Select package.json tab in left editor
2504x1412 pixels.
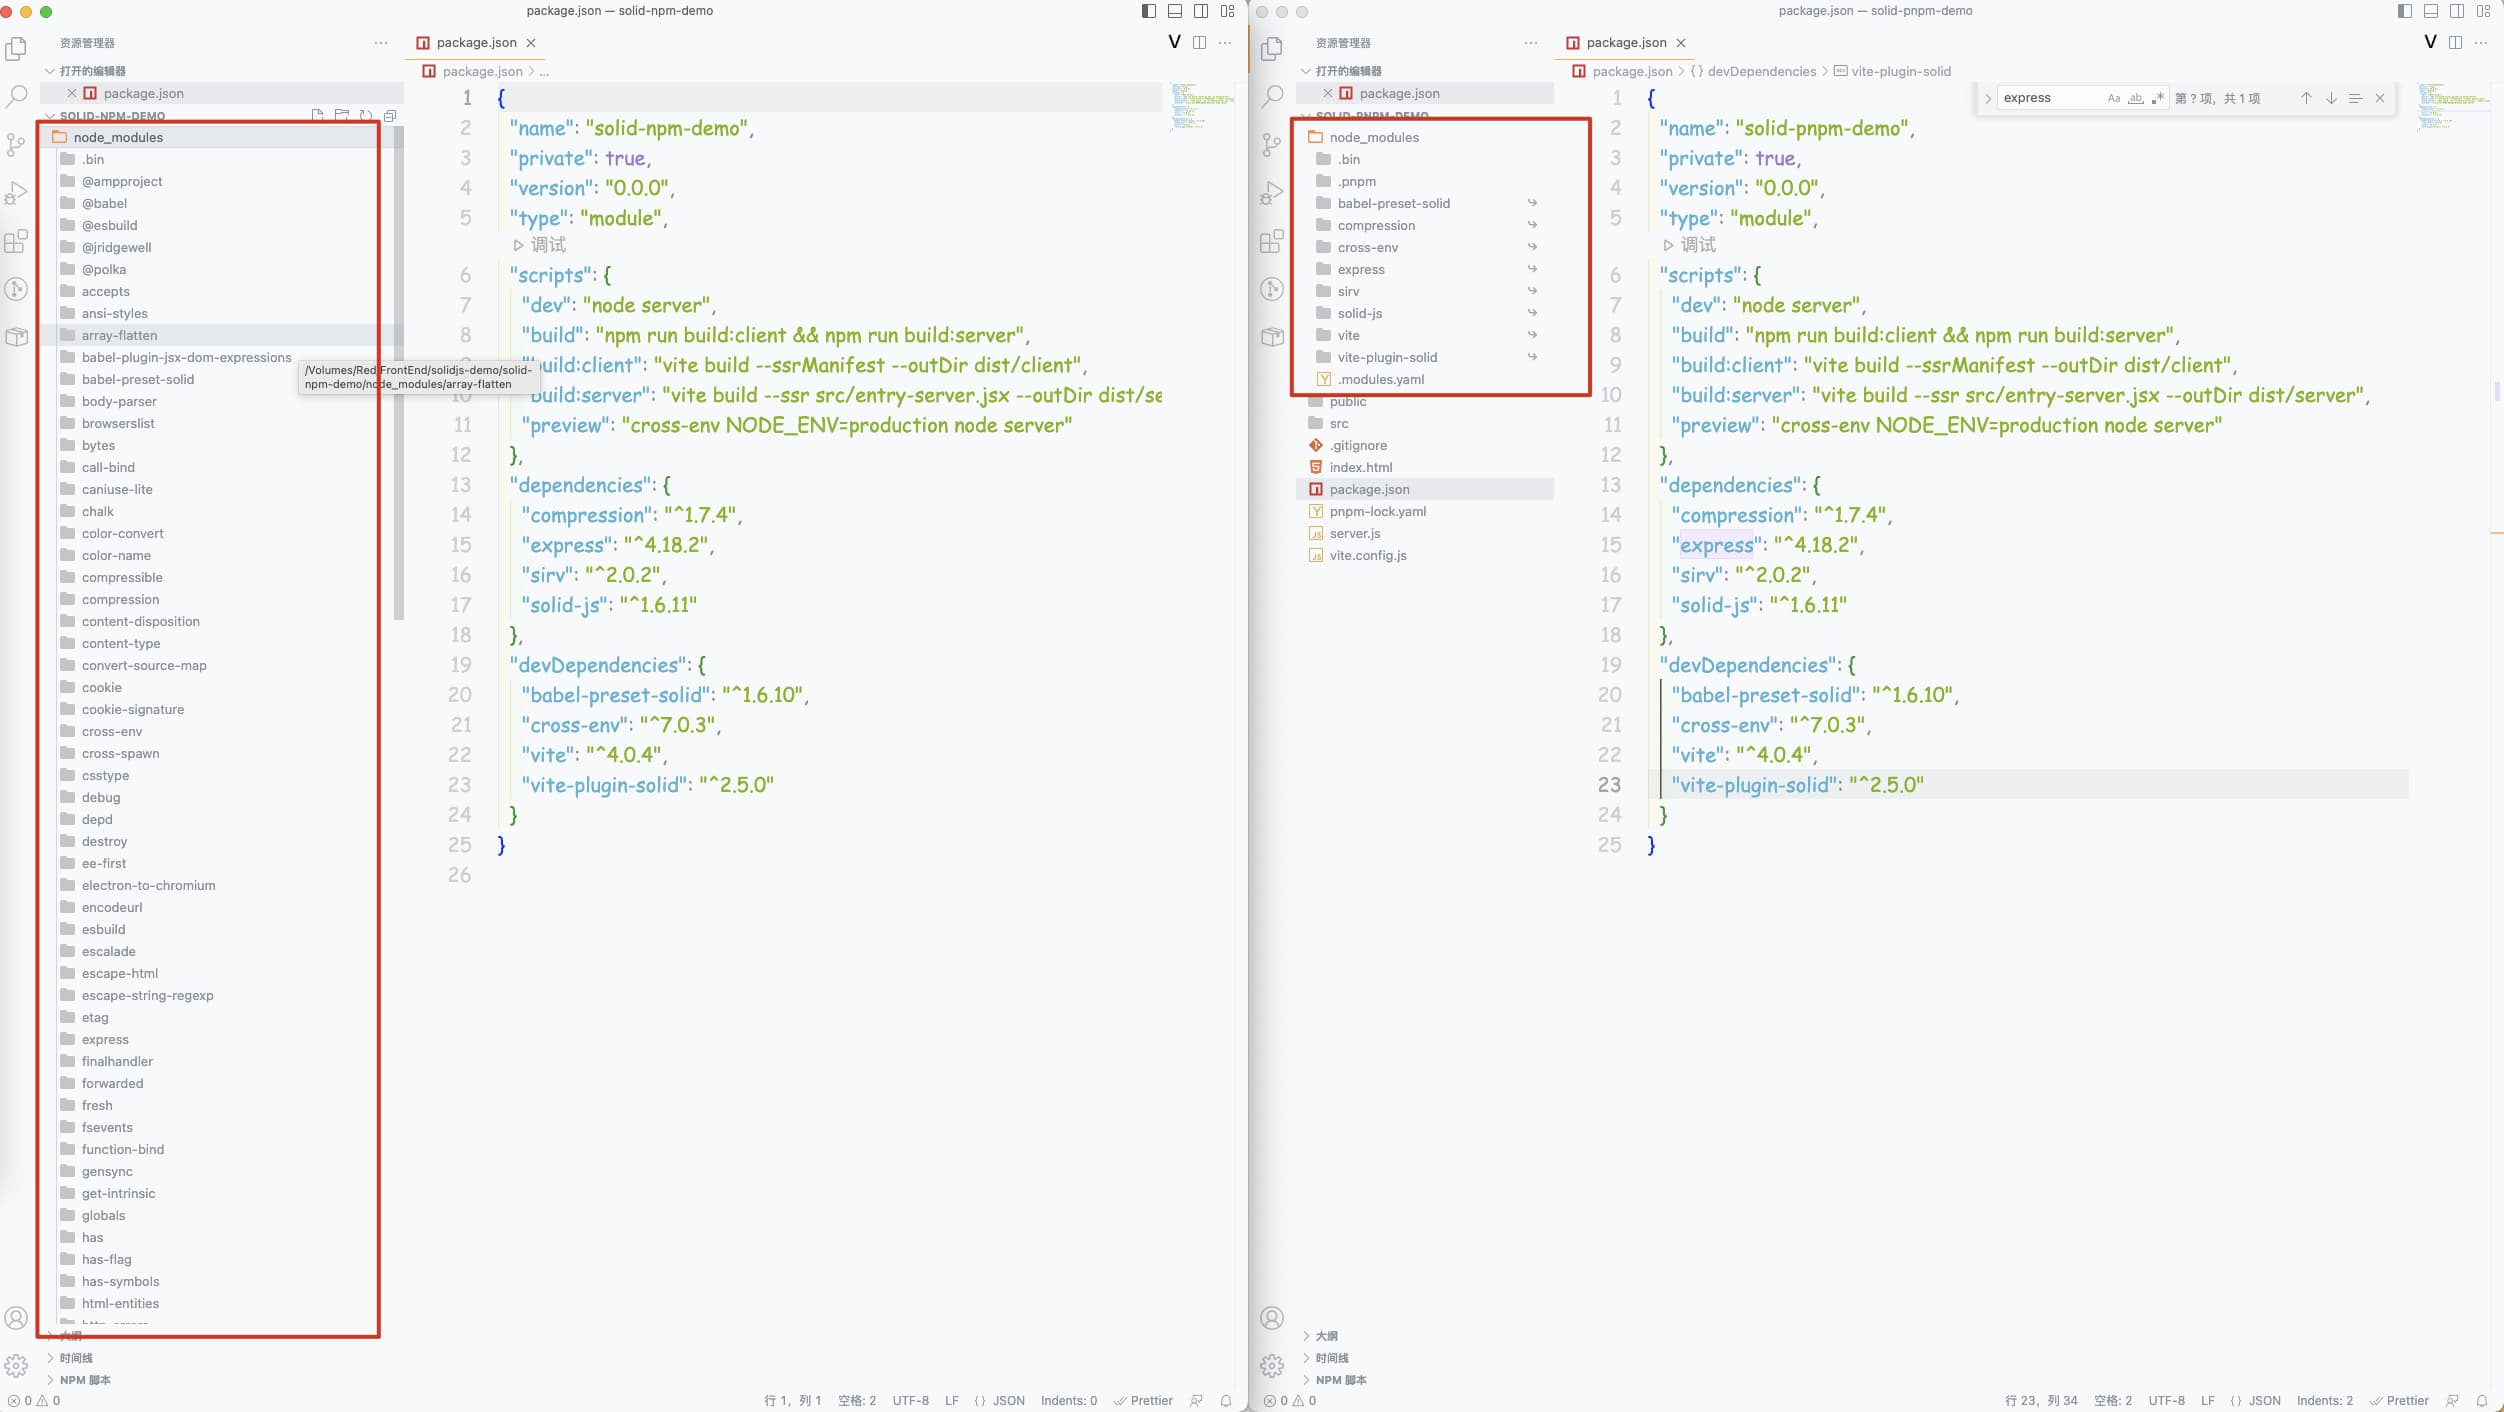click(476, 43)
